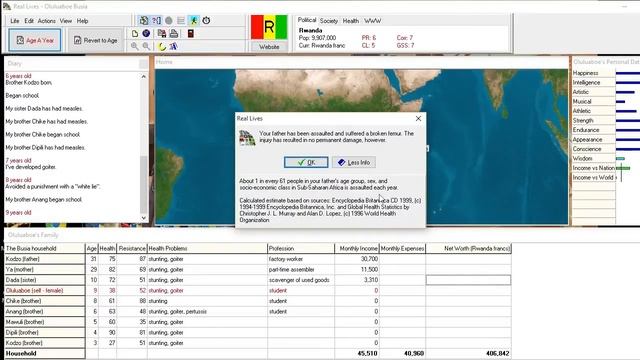Click the Health Problems column header
640x360 pixels.
point(207,248)
